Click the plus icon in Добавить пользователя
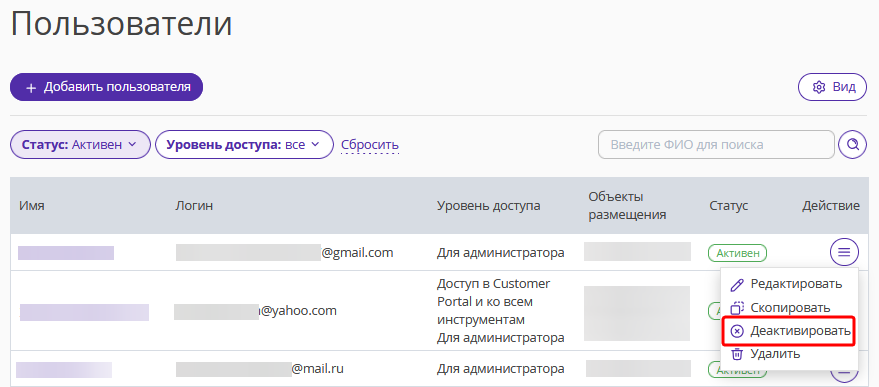Screen dimensions: 879x387 click(31, 88)
